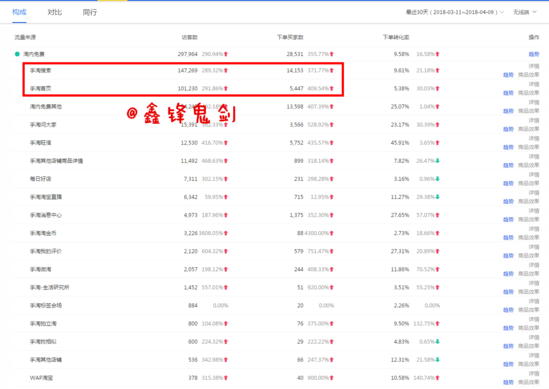Screen dimensions: 549x389
Task: Open 商品效果 for the 884 visitors row
Action: [529, 310]
